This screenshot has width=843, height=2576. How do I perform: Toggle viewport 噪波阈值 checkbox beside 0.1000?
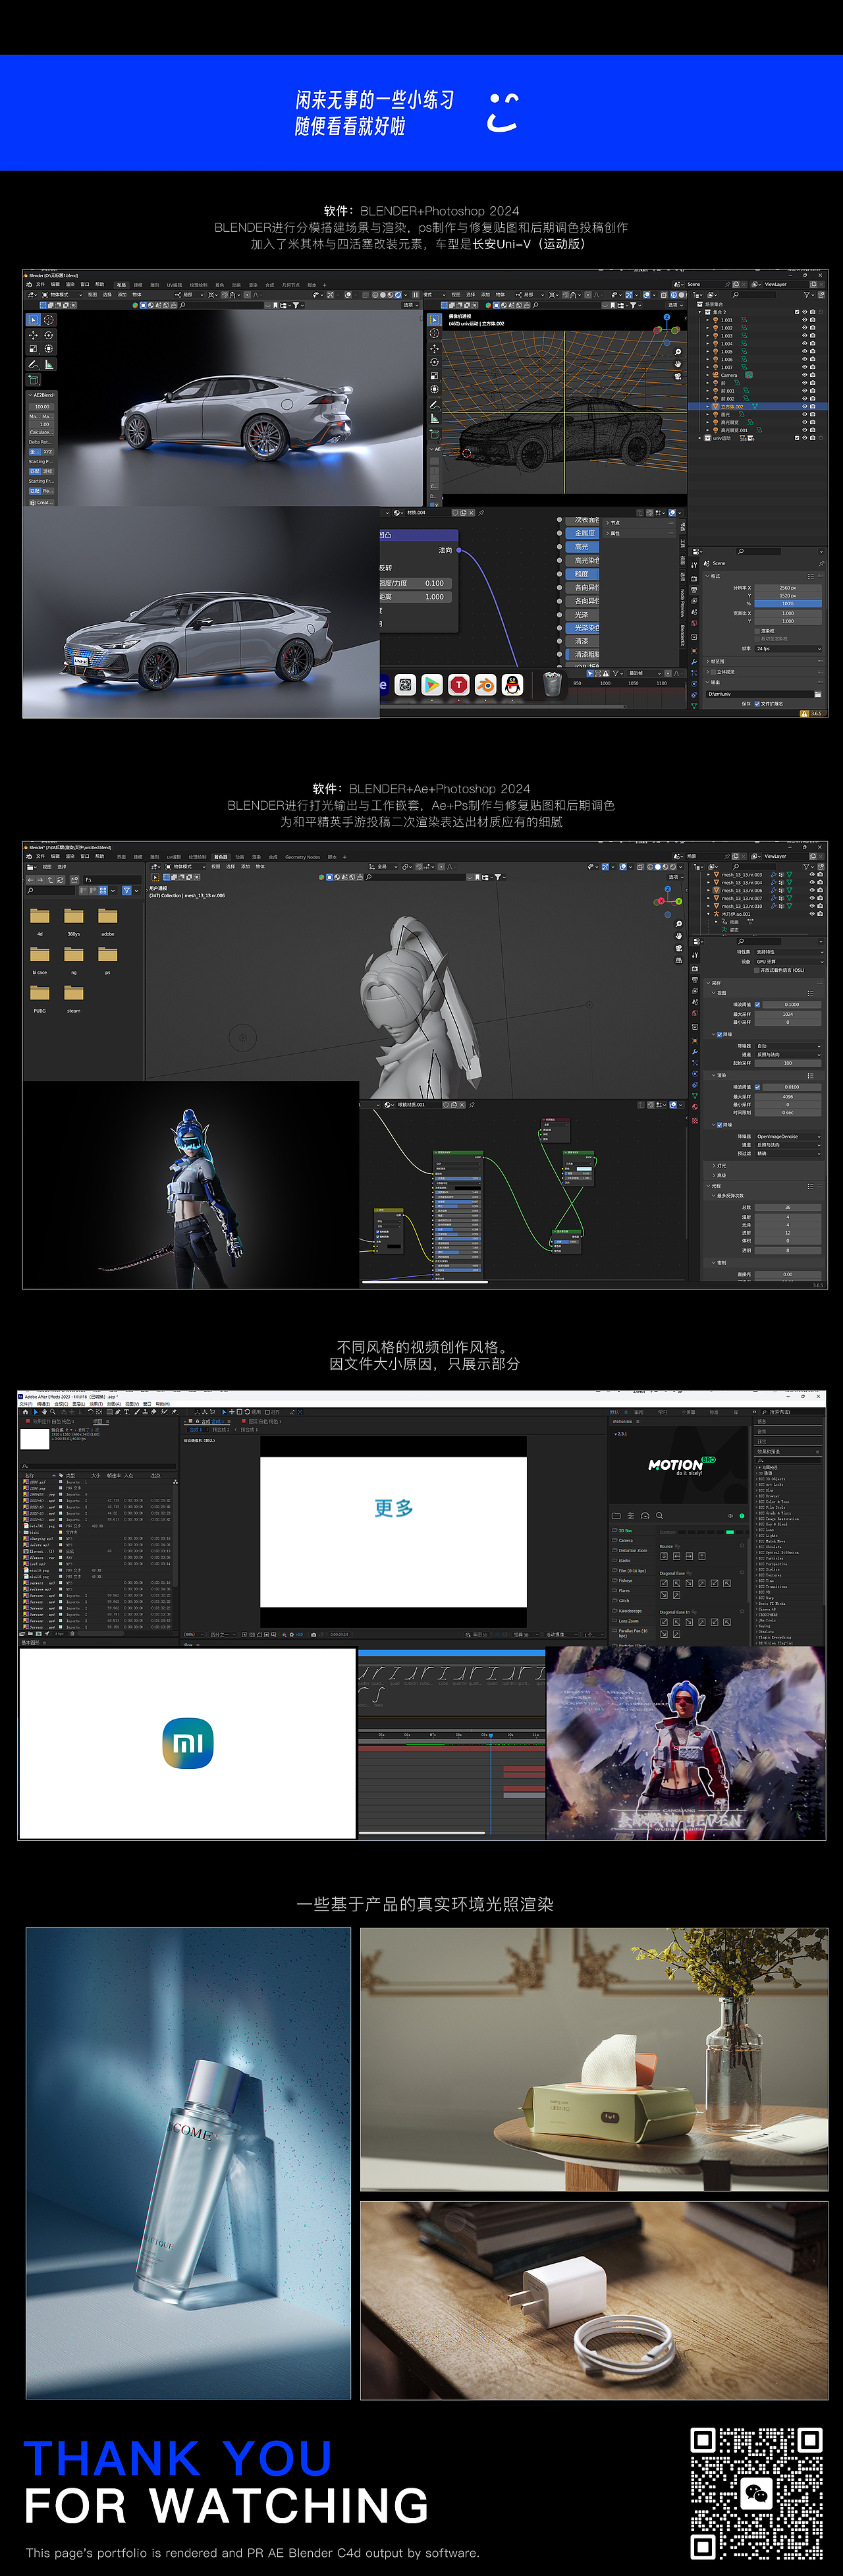(757, 1004)
